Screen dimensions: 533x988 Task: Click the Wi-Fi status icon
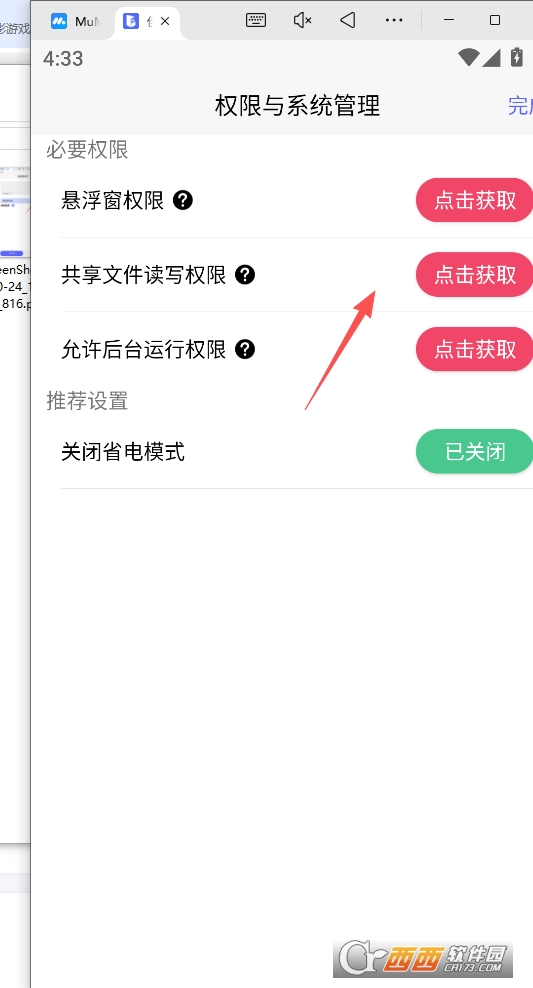pyautogui.click(x=468, y=58)
